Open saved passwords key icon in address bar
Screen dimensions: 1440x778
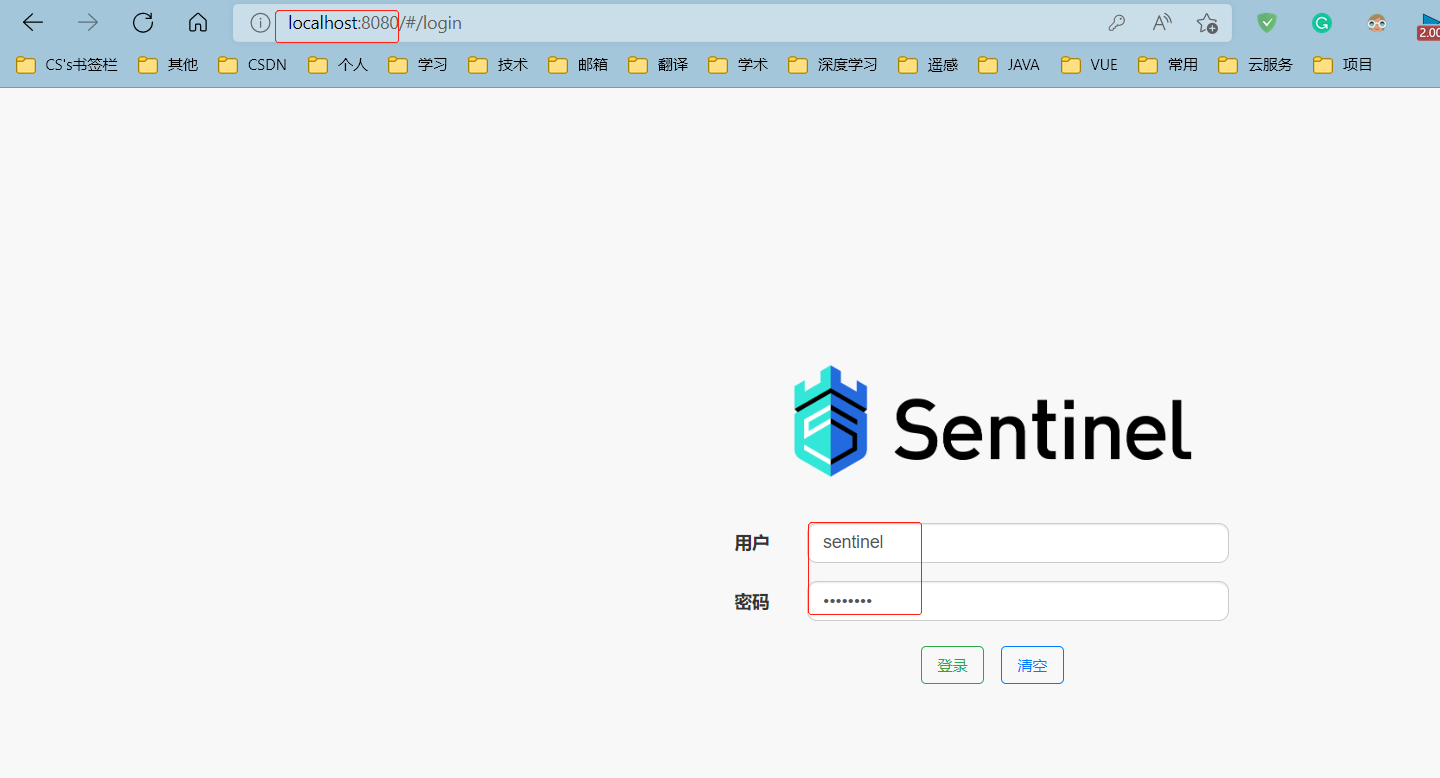1117,23
